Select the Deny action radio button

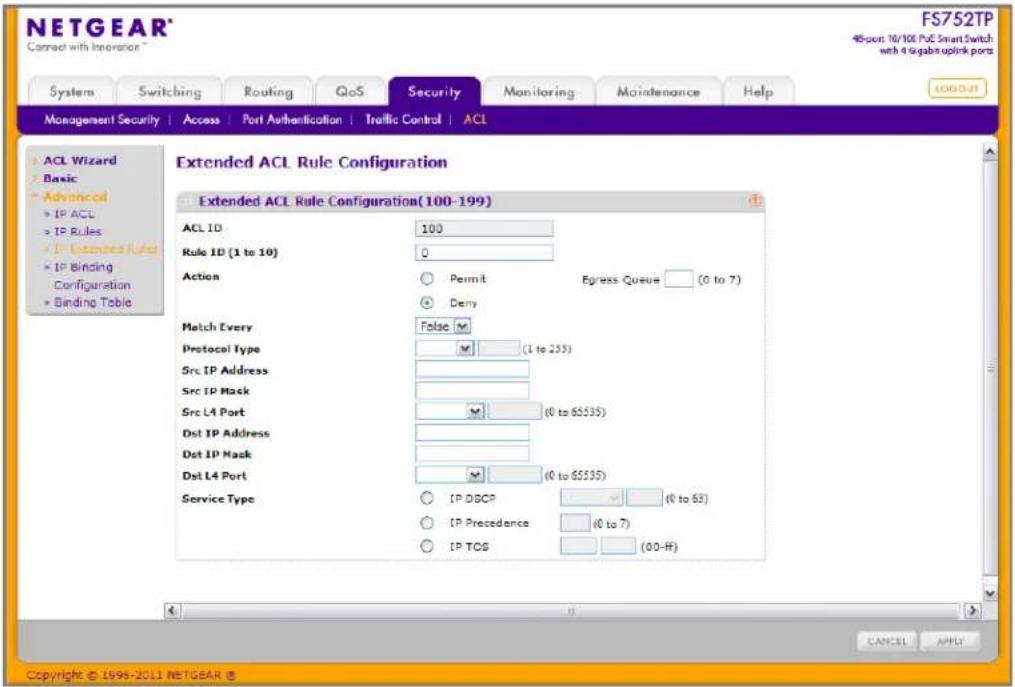point(427,302)
